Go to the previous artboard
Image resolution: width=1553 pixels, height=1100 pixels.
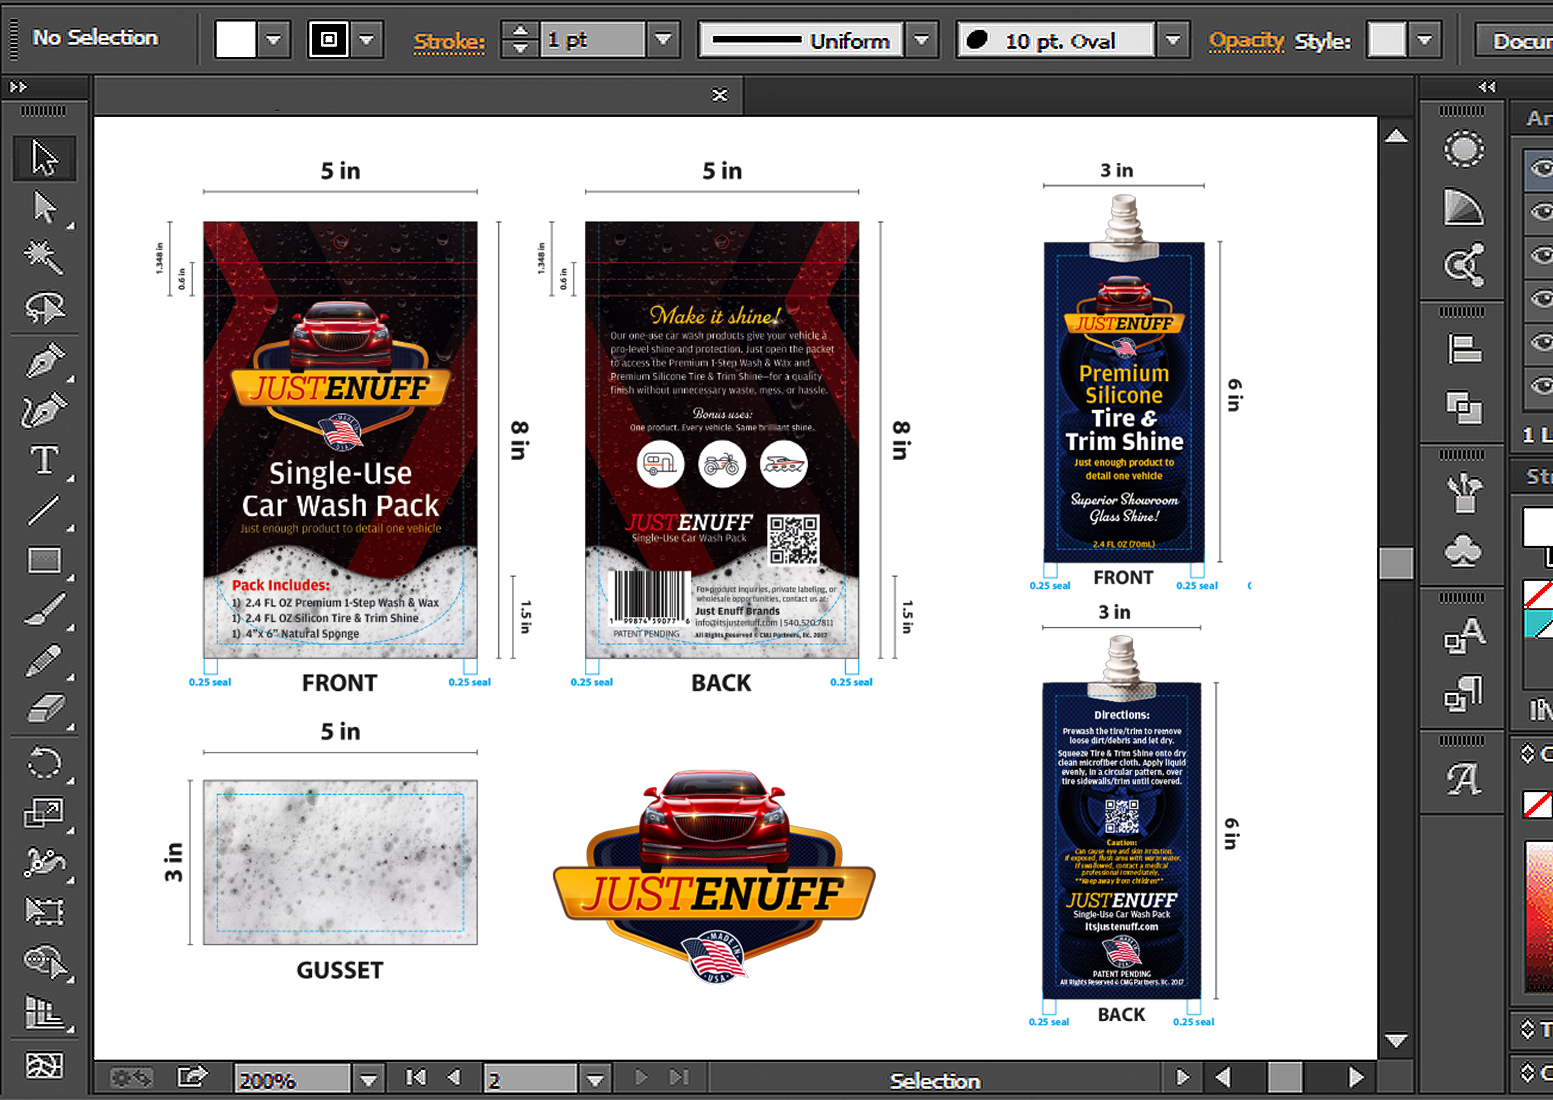pyautogui.click(x=454, y=1077)
